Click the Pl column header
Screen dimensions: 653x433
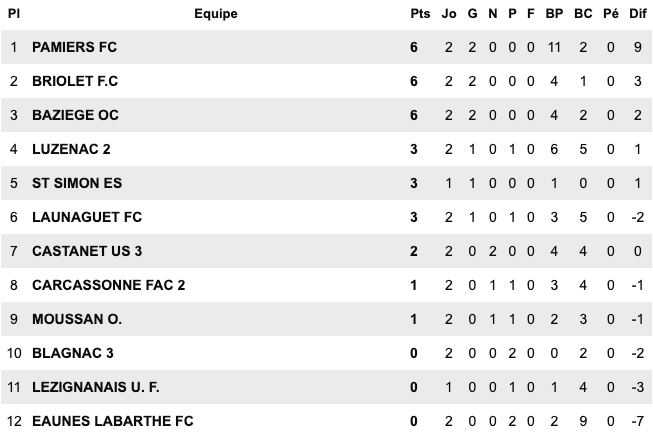14,14
